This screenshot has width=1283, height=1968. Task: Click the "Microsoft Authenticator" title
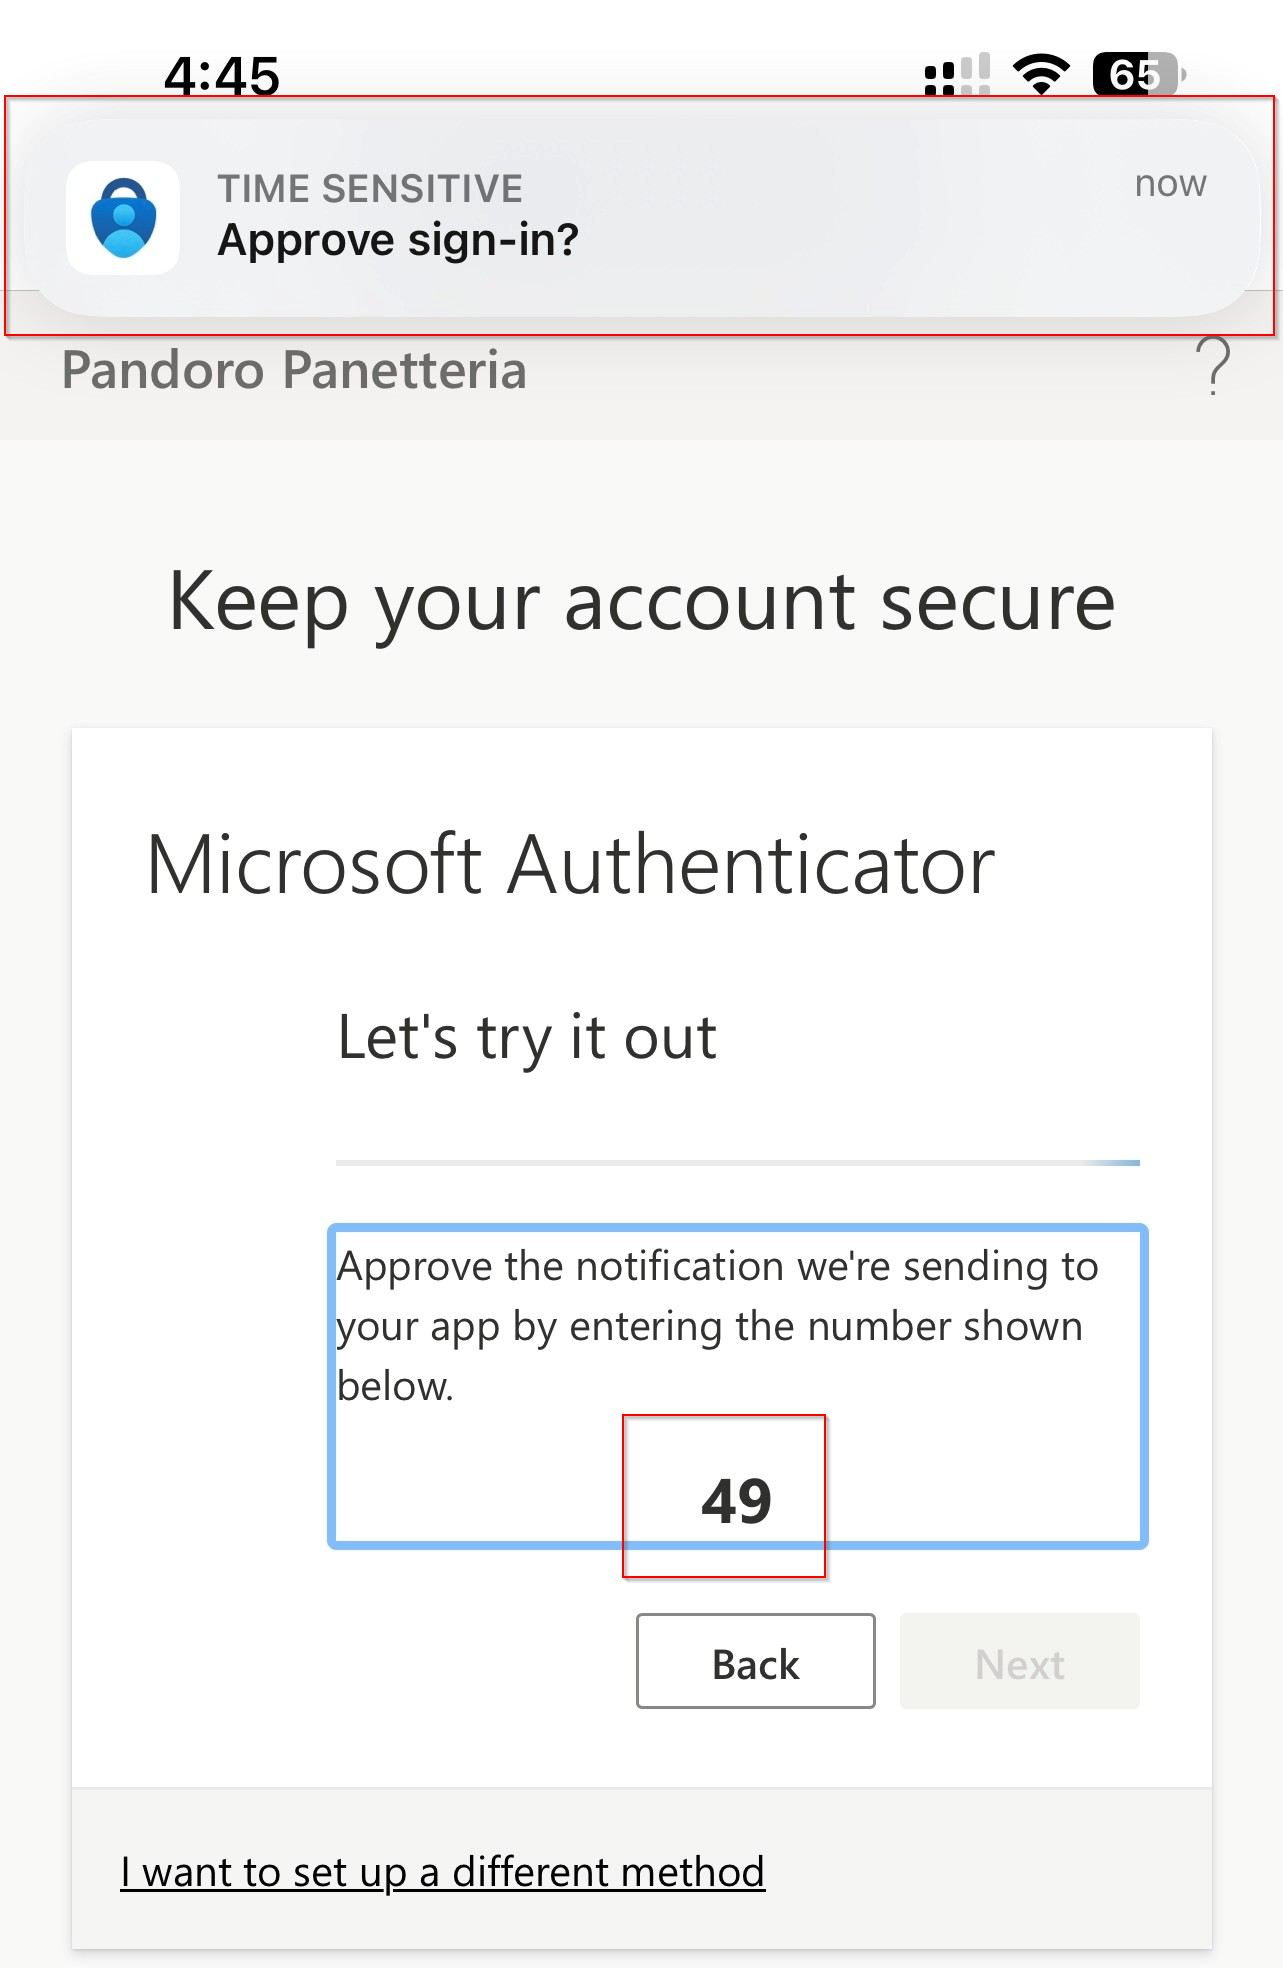[x=570, y=864]
